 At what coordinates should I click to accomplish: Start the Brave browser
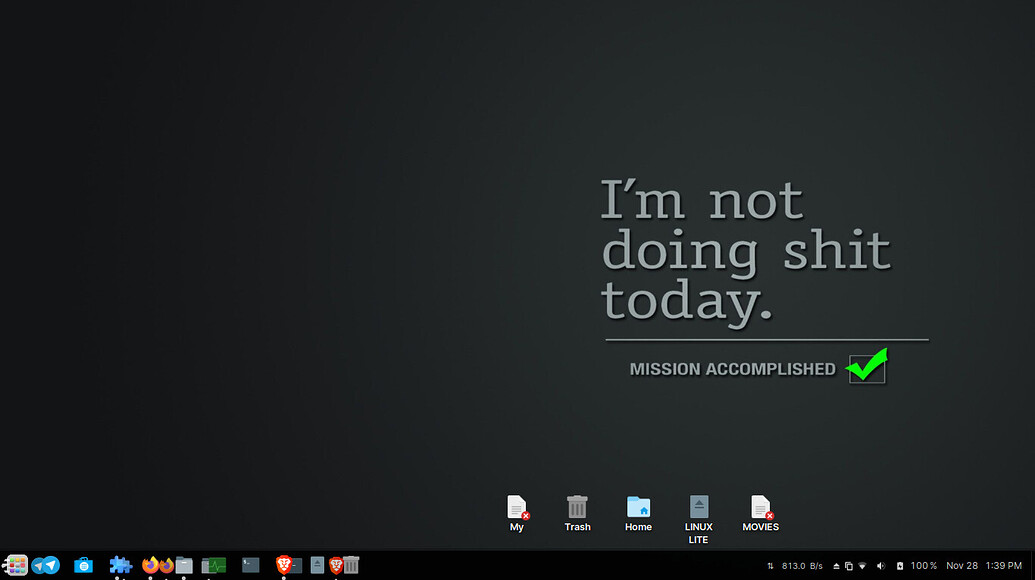coord(286,565)
